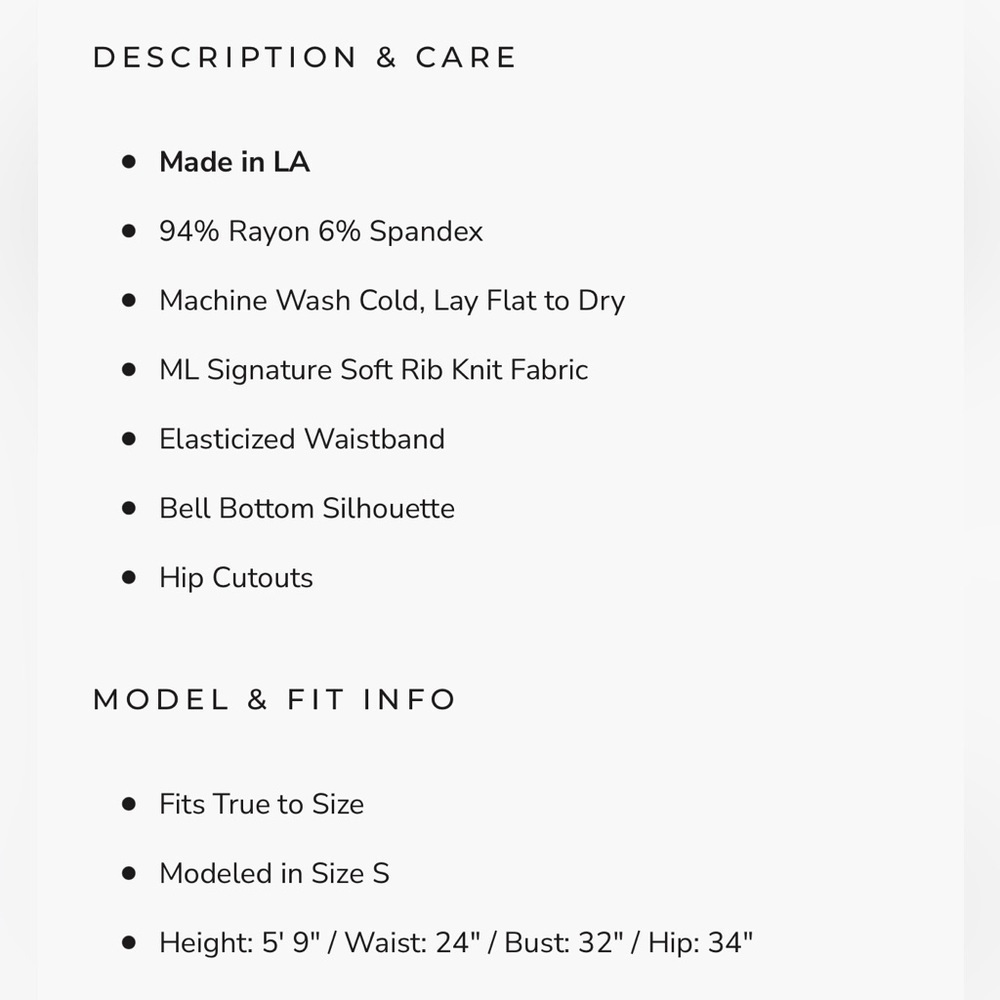The height and width of the screenshot is (1000, 1000).
Task: Click the Model & Fit Info heading
Action: (x=274, y=700)
